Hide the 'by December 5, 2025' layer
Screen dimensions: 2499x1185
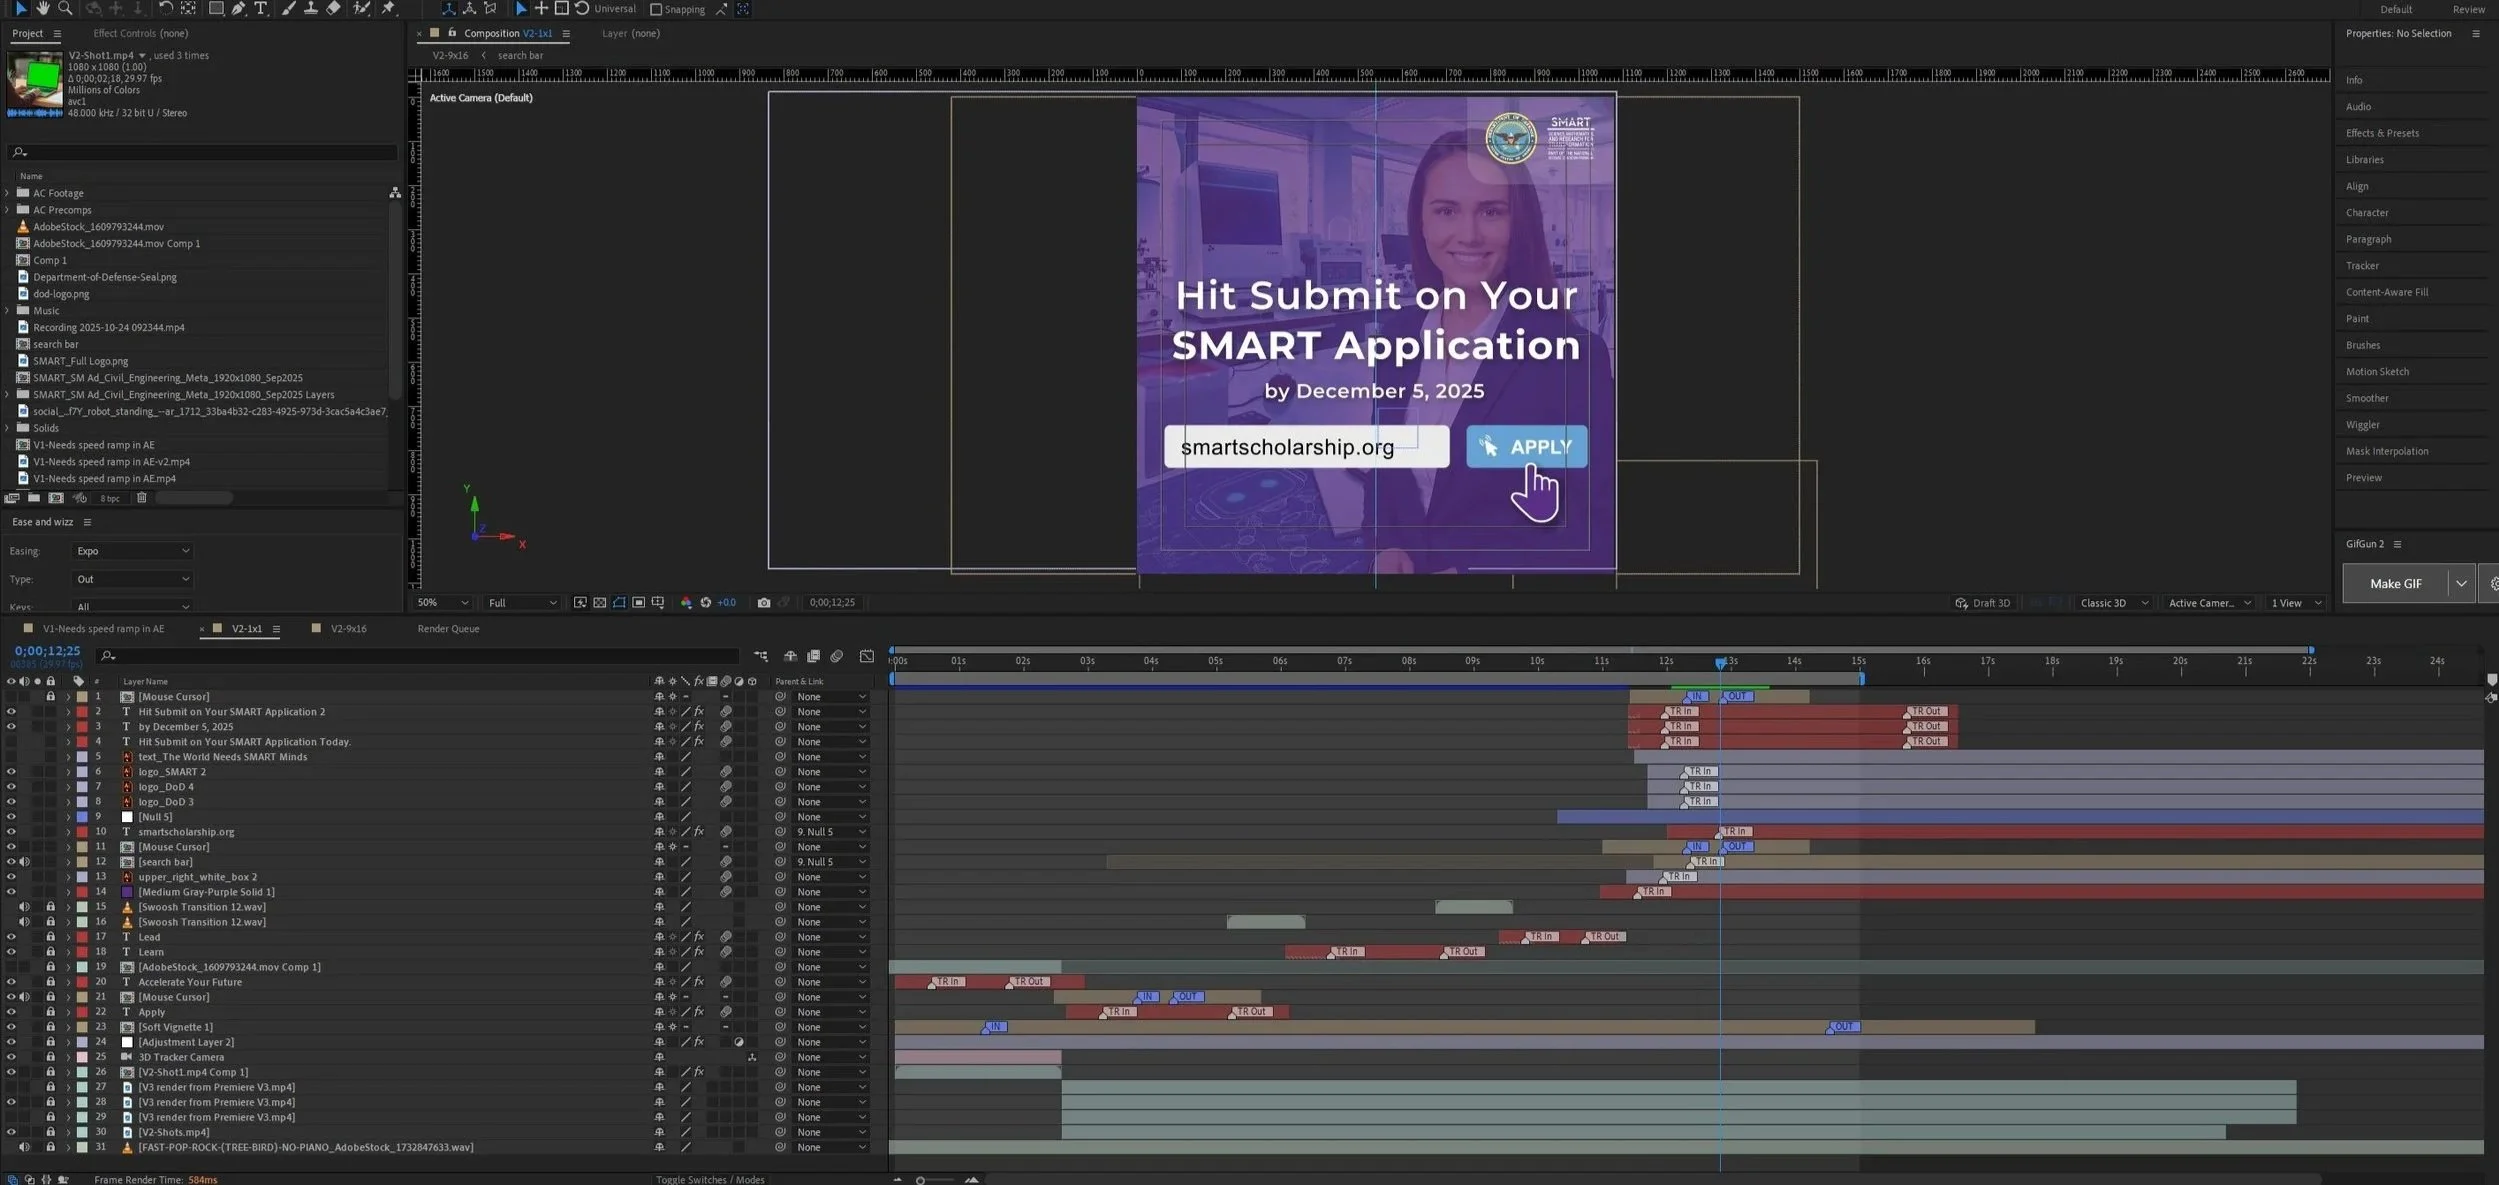point(11,727)
